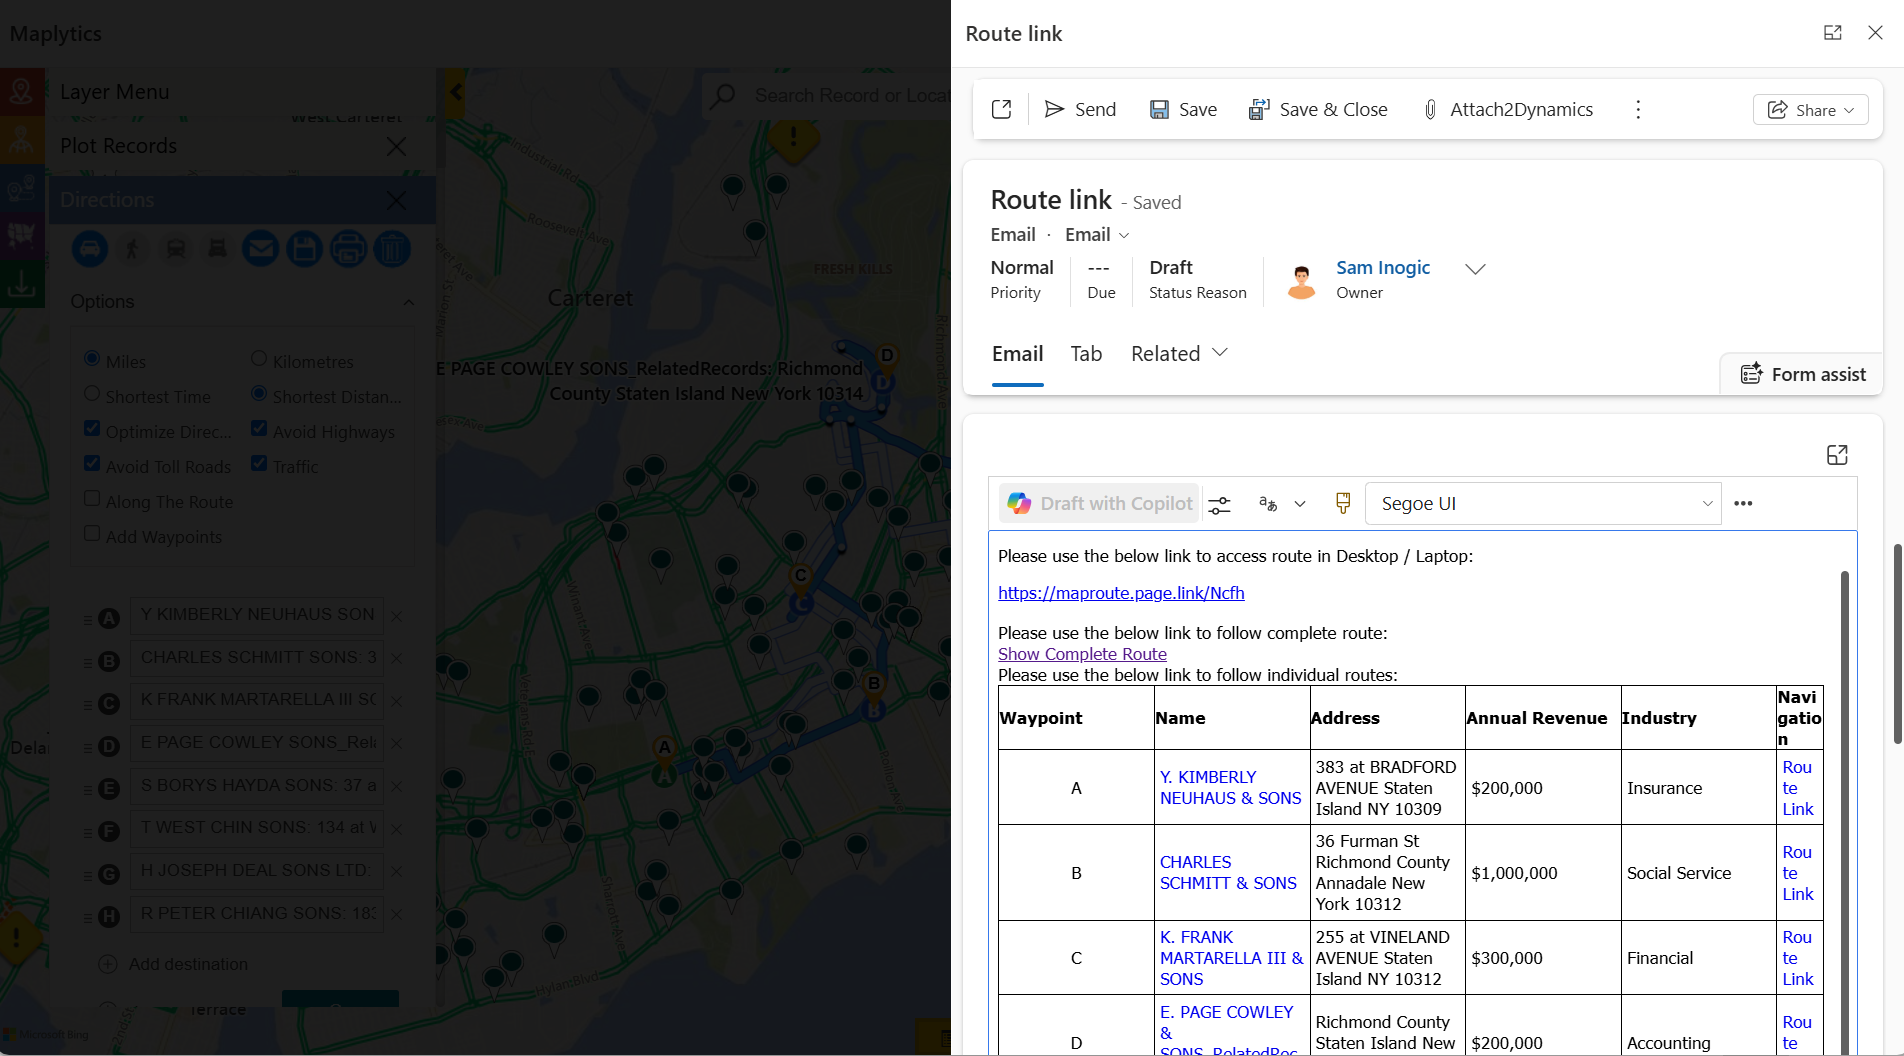1904x1056 pixels.
Task: Click Attach2Dynamics in the command bar
Action: [x=1508, y=109]
